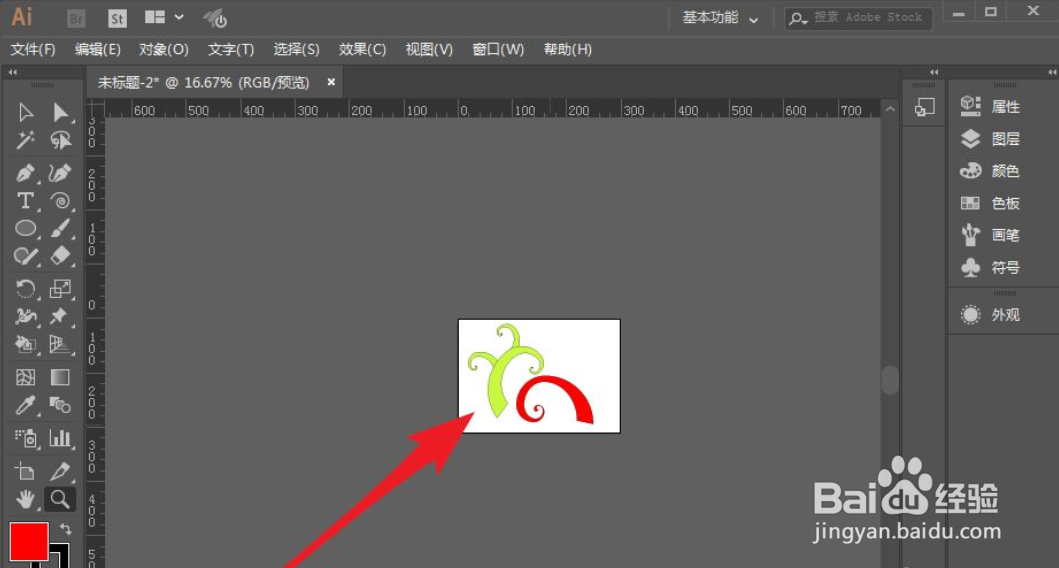Image resolution: width=1059 pixels, height=568 pixels.
Task: Switch to the 未标题-2 document tab
Action: [x=203, y=82]
